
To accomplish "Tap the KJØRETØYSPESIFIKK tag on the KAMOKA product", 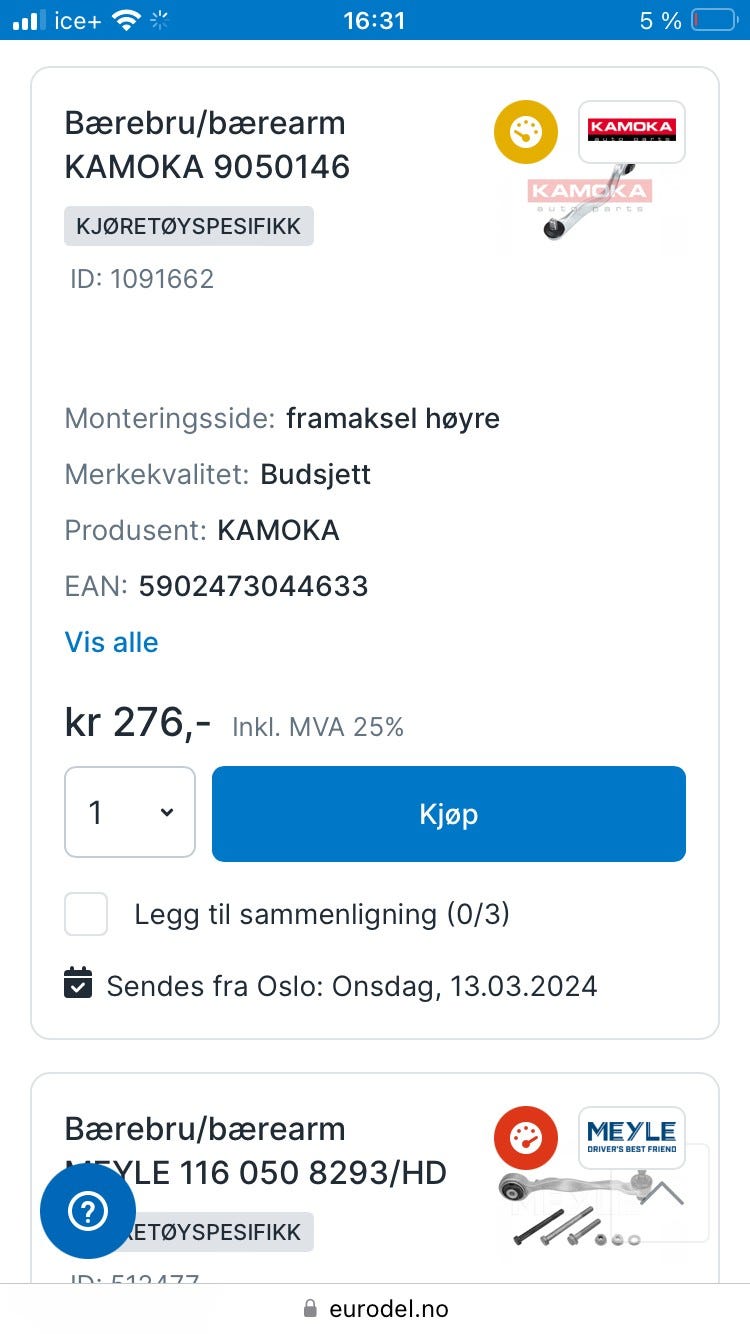I will tap(189, 226).
